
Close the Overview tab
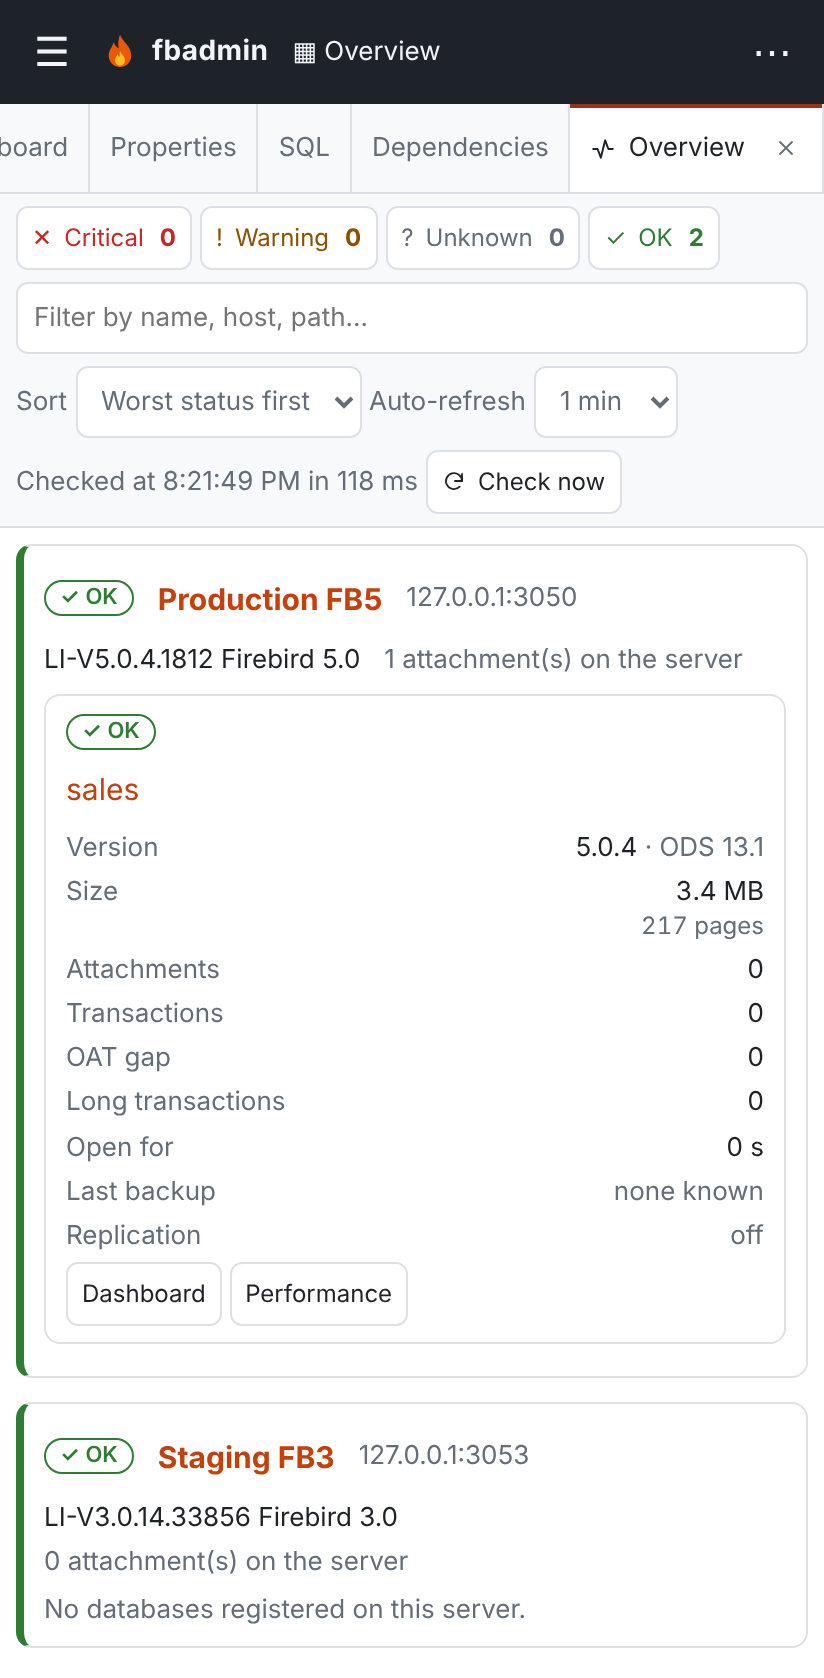786,148
